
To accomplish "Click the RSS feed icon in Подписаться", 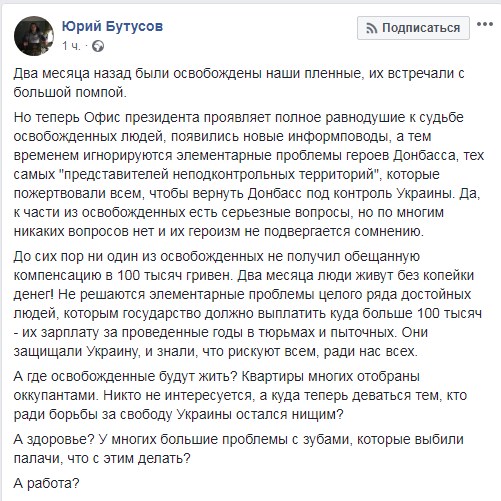I will [x=372, y=28].
